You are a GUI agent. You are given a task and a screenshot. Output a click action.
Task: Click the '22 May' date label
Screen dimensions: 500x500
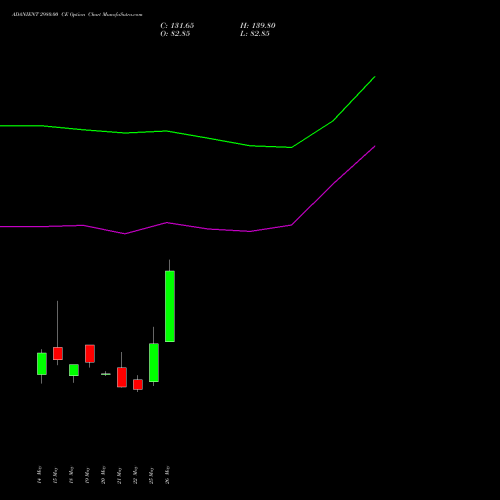(135, 475)
